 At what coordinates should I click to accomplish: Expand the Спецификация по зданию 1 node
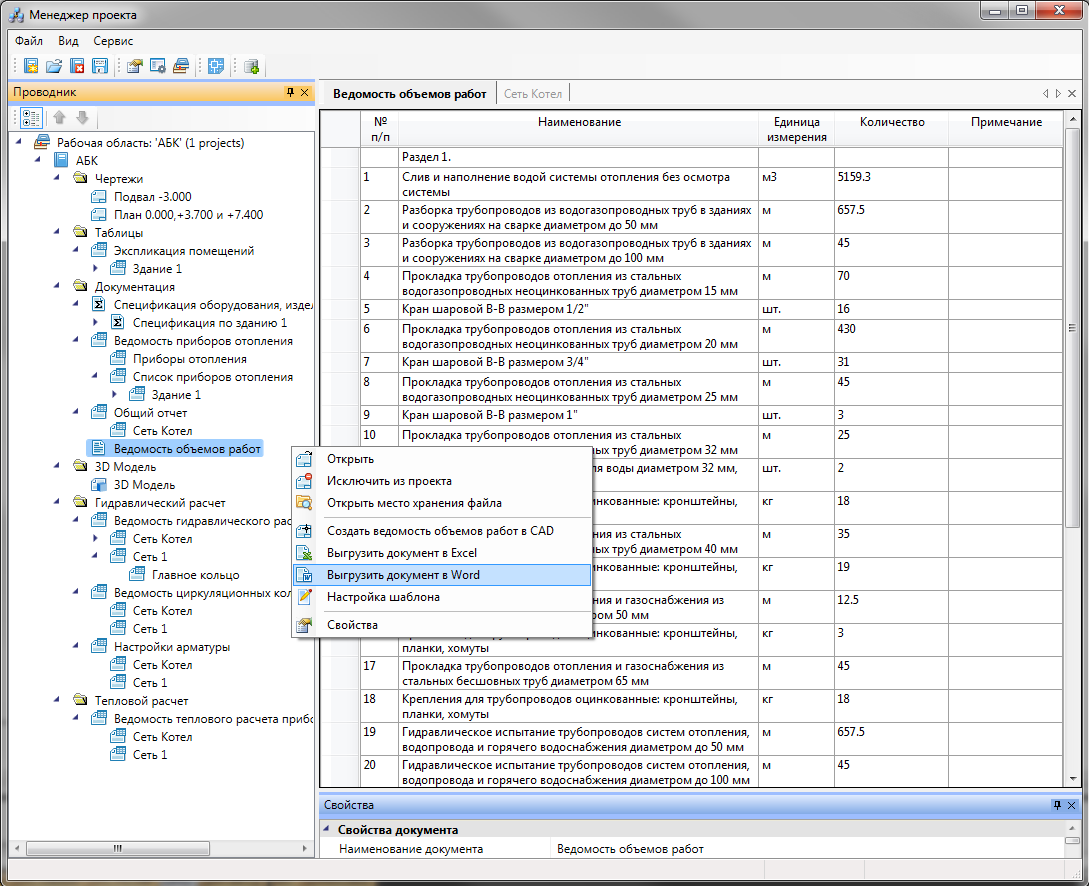[96, 322]
